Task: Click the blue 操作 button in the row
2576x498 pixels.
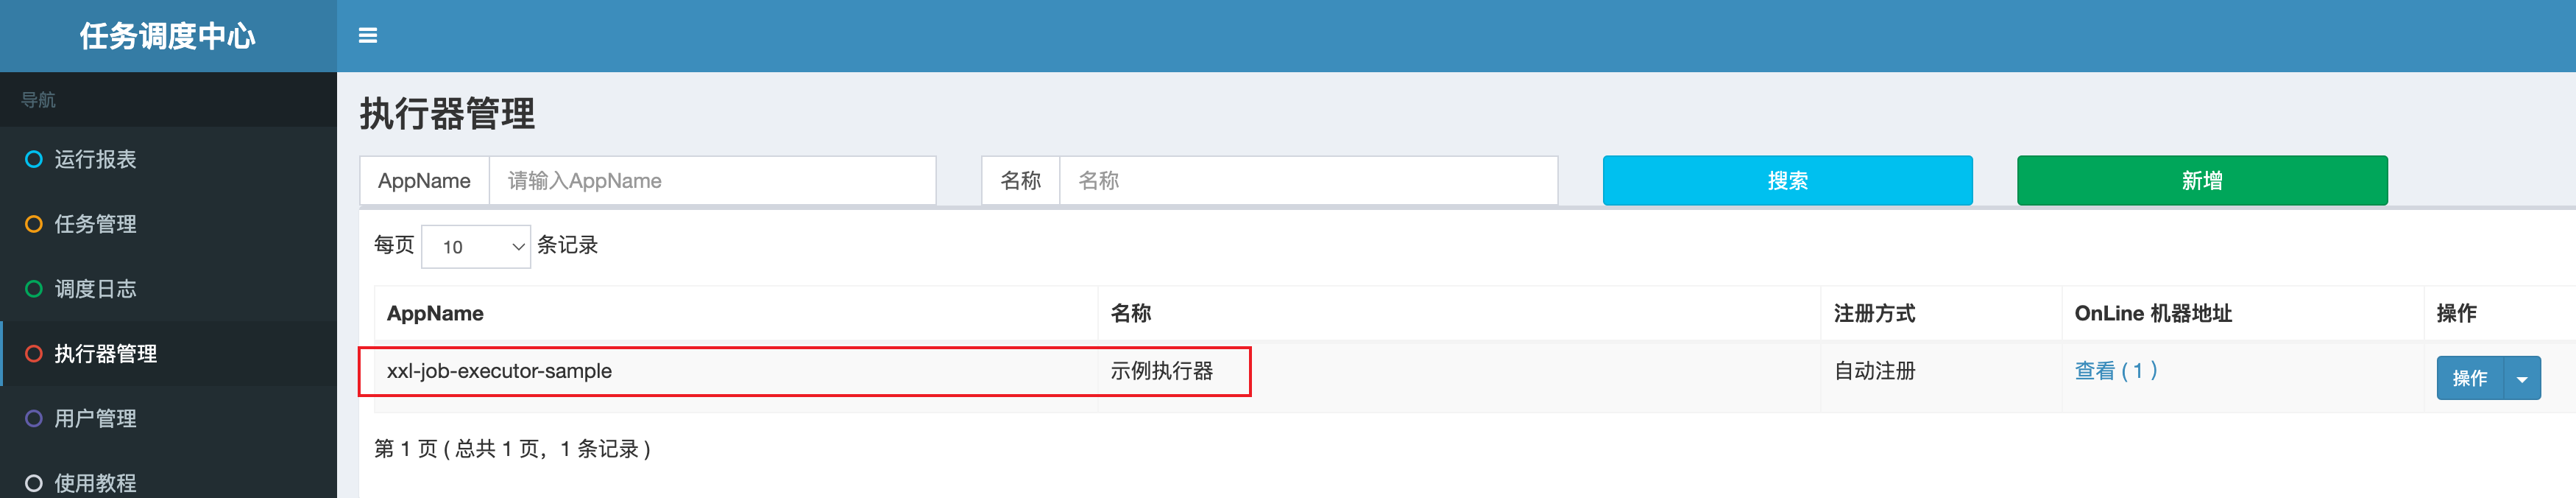Action: point(2469,379)
